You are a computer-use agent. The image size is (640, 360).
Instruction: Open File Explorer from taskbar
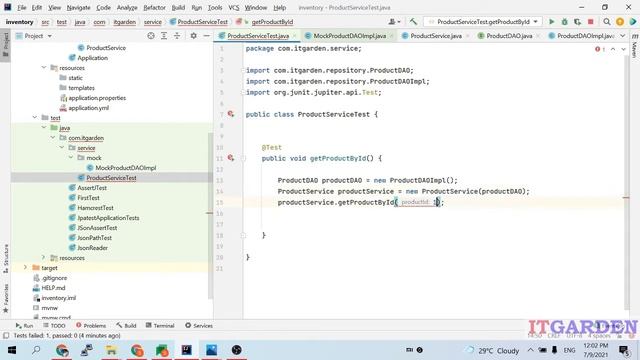point(111,350)
